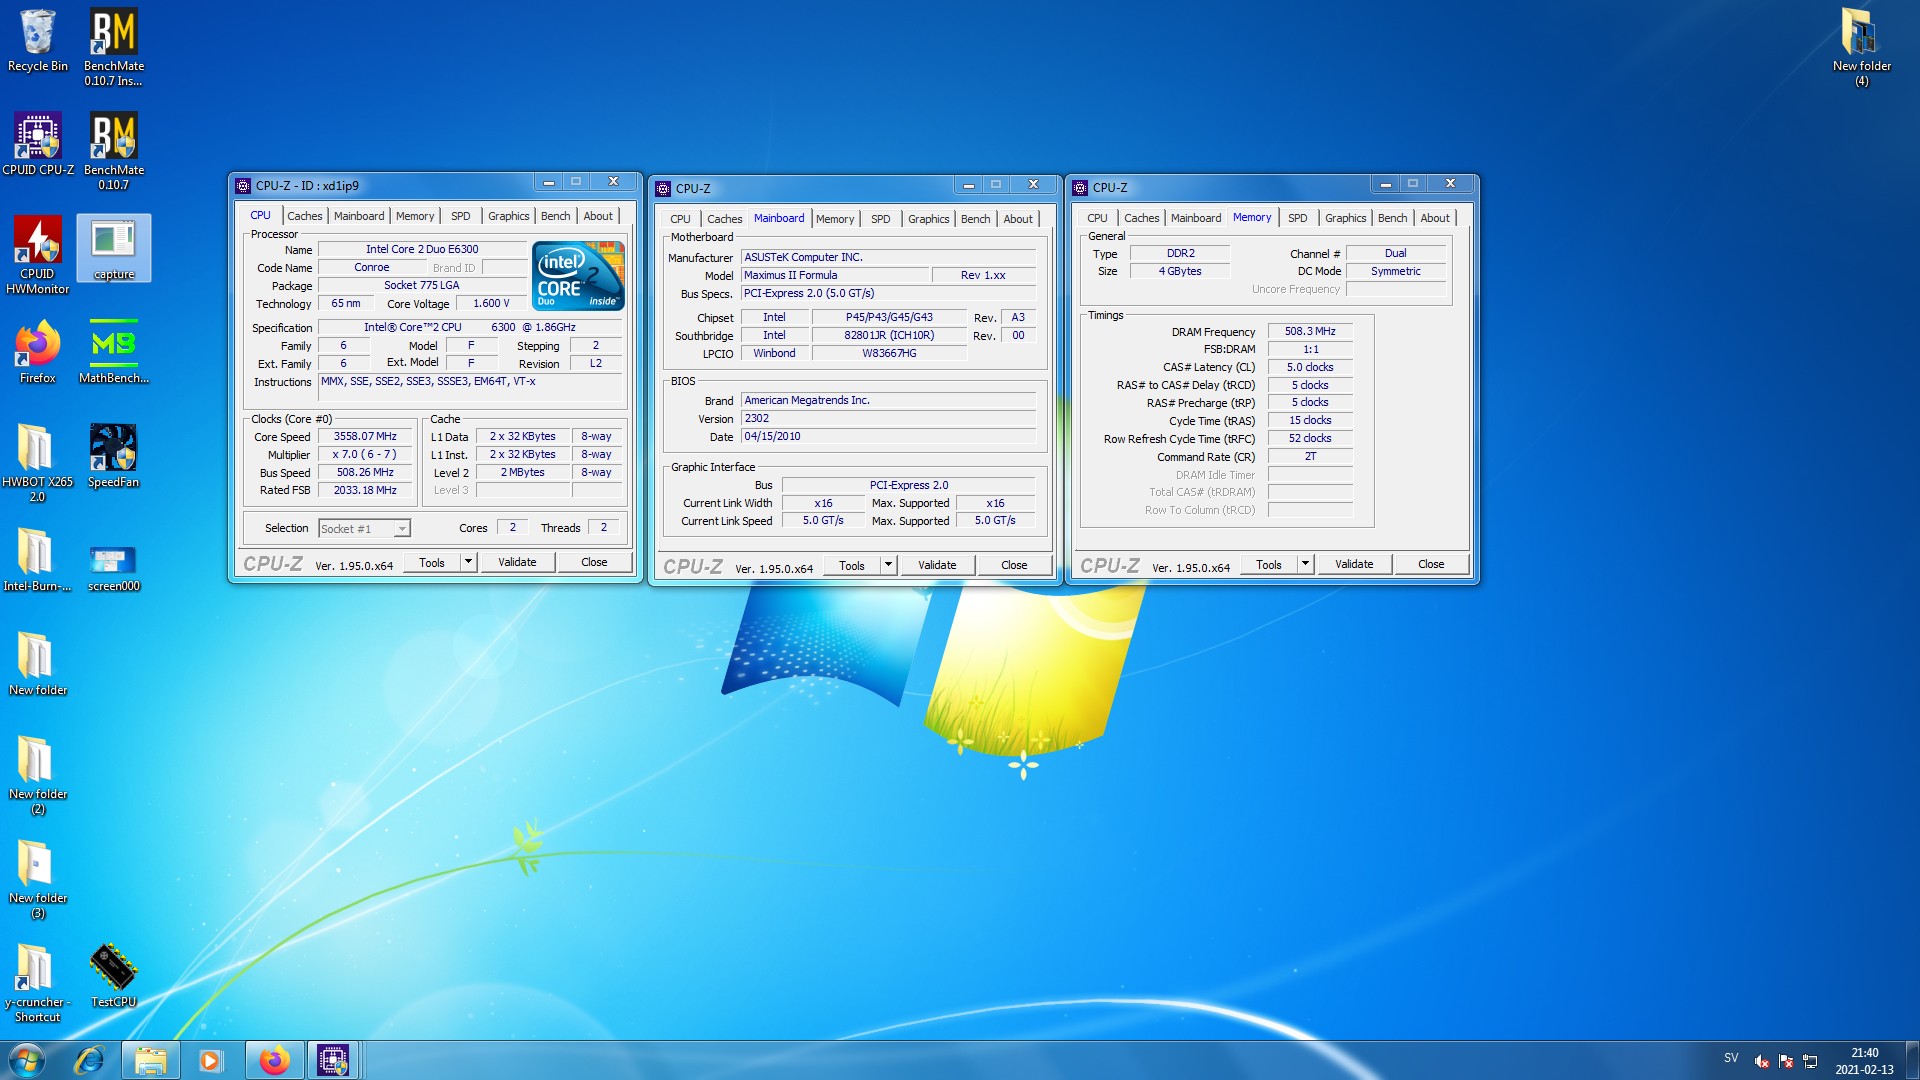
Task: Open the New folder desktop icon
Action: click(x=38, y=664)
